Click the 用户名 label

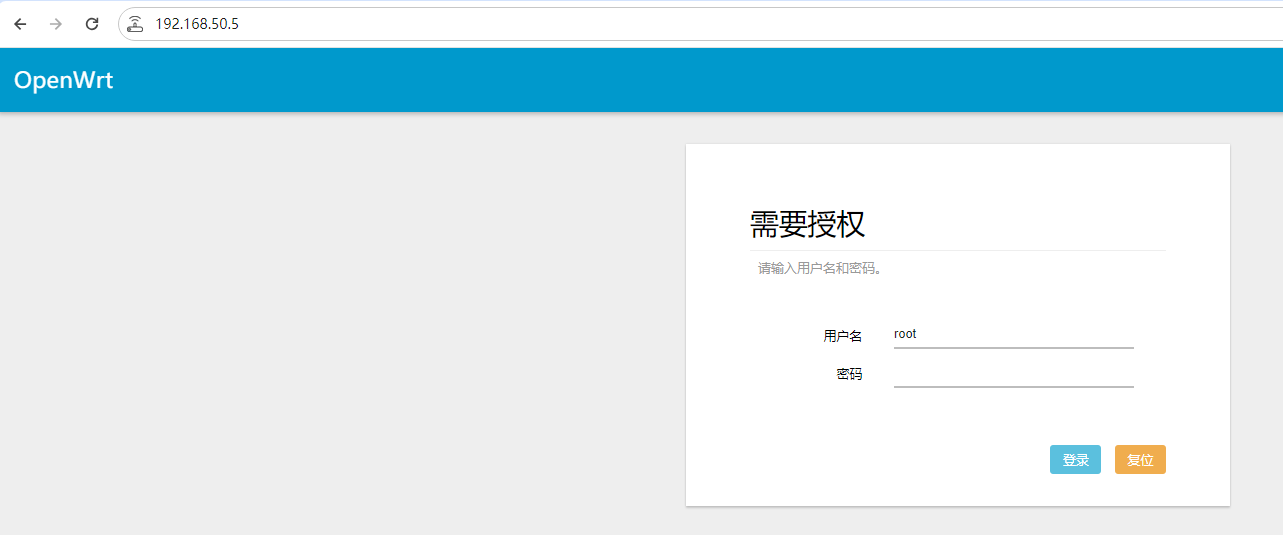point(842,336)
